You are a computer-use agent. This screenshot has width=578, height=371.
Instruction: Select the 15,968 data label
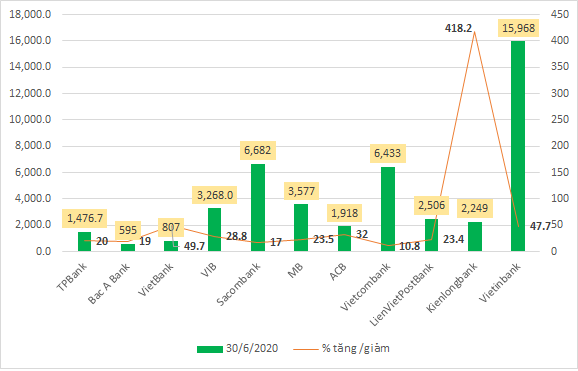[x=518, y=28]
